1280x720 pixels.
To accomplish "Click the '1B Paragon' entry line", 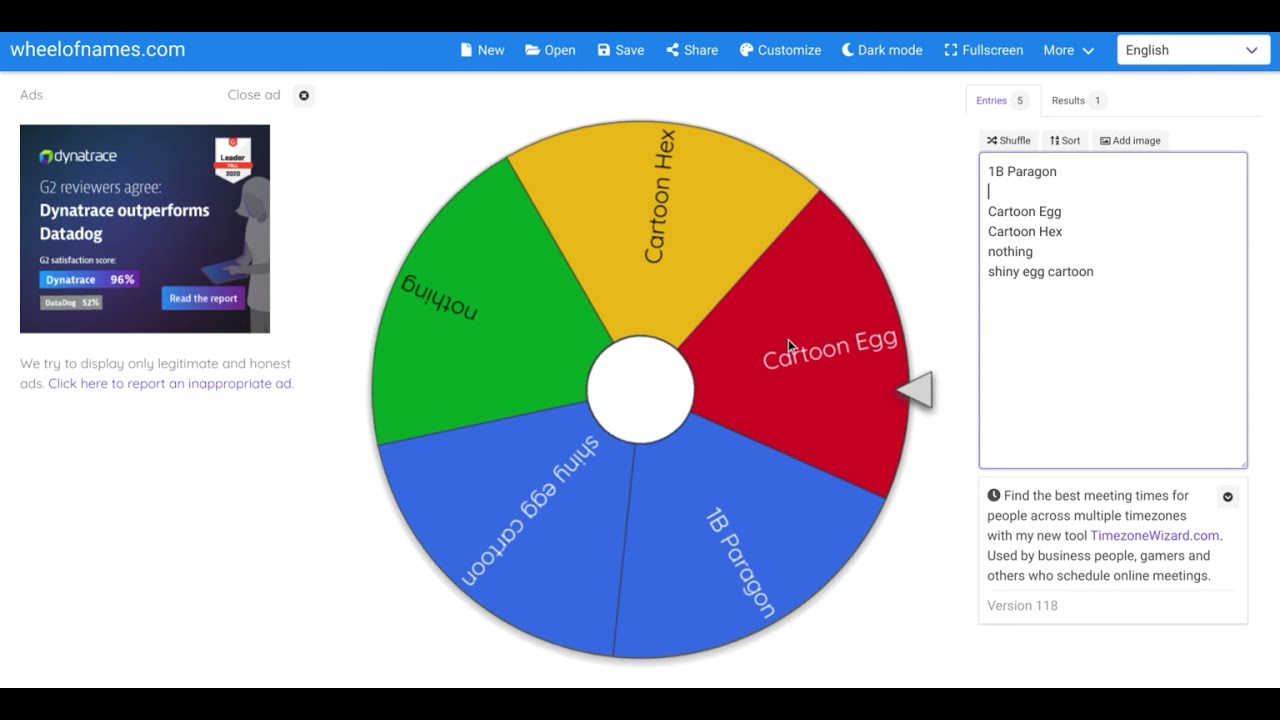I will (x=1022, y=171).
